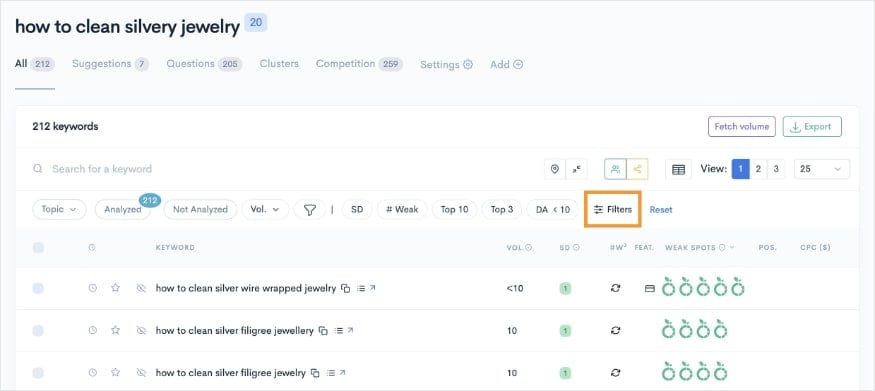Viewport: 875px width, 391px height.
Task: Star the 'wire wrapped jewelry' keyword
Action: pyautogui.click(x=116, y=288)
